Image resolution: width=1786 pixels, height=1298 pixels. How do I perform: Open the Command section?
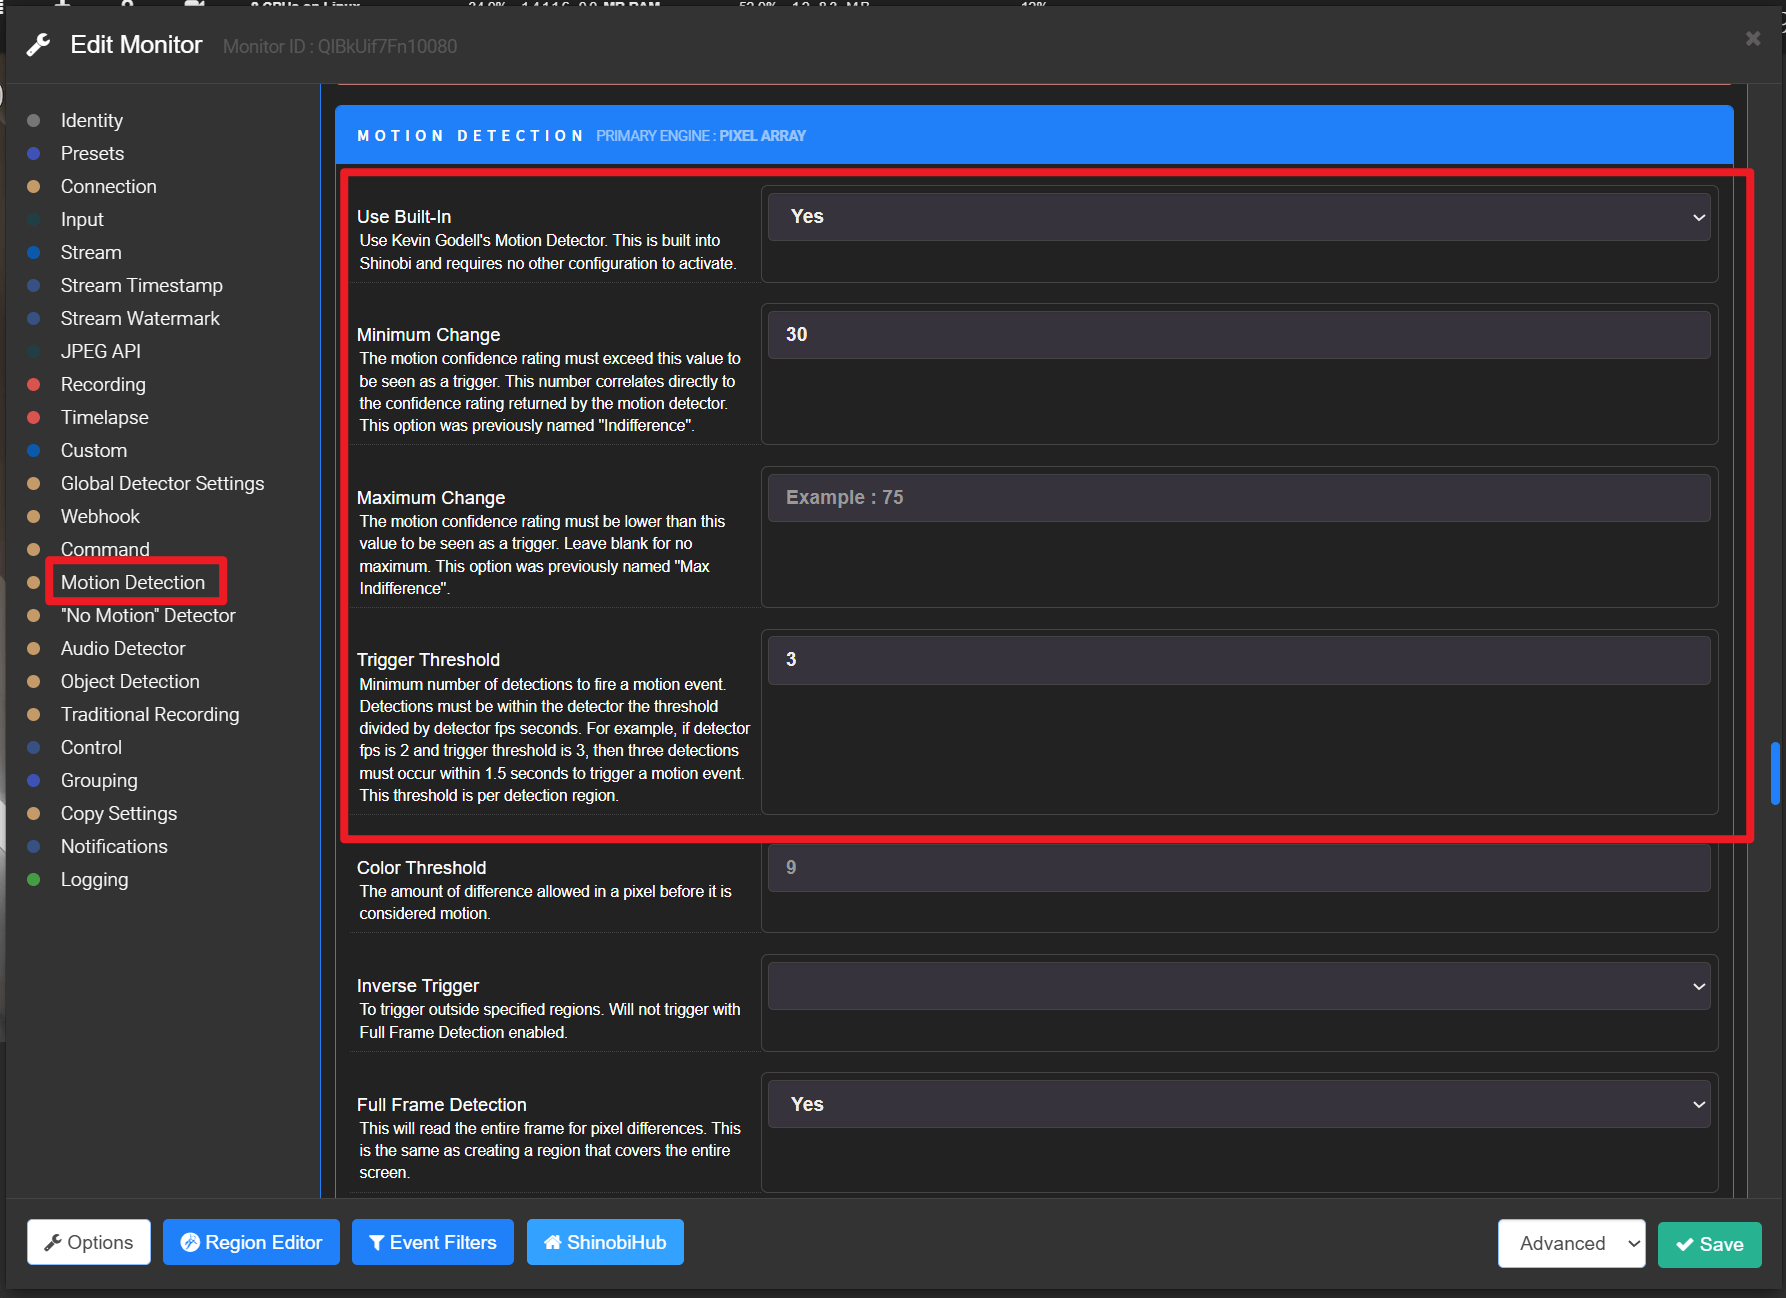click(x=105, y=549)
